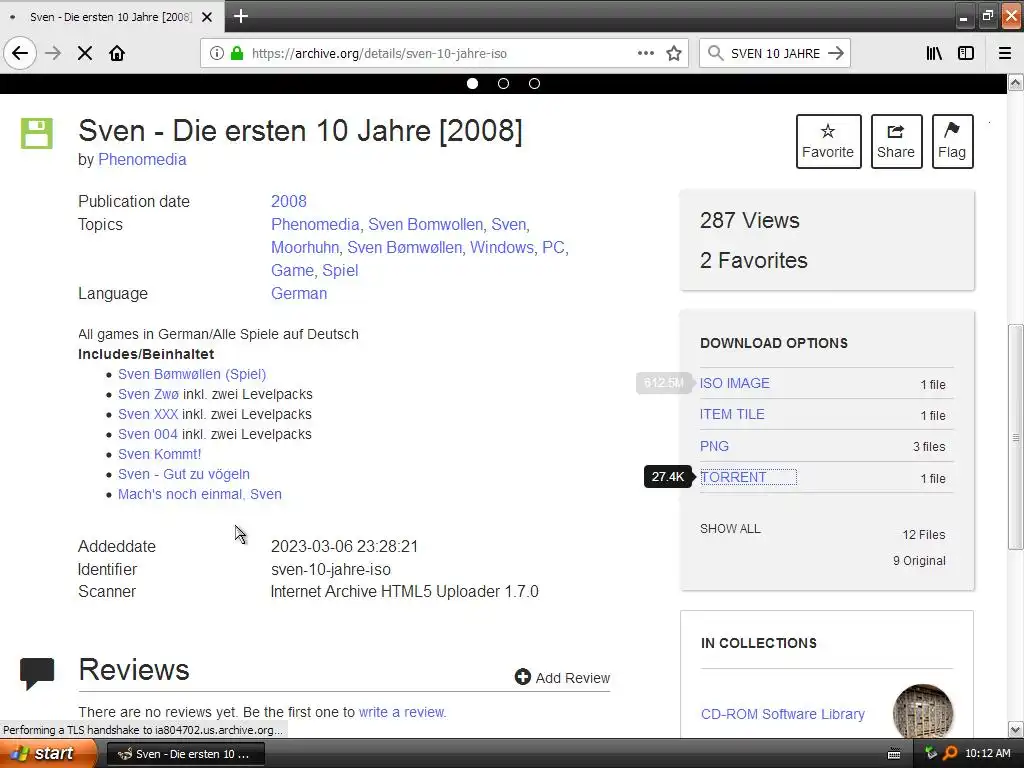Flag this archive item
Viewport: 1024px width, 768px height.
[x=952, y=141]
